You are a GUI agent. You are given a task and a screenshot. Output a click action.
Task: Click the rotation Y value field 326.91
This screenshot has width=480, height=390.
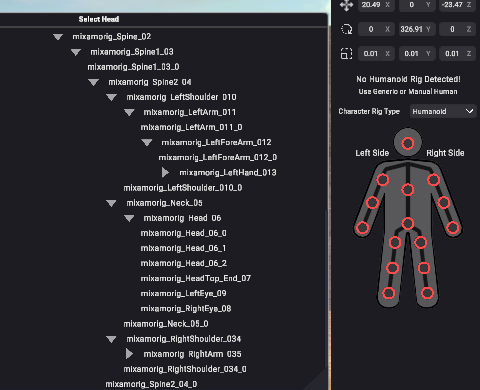415,29
